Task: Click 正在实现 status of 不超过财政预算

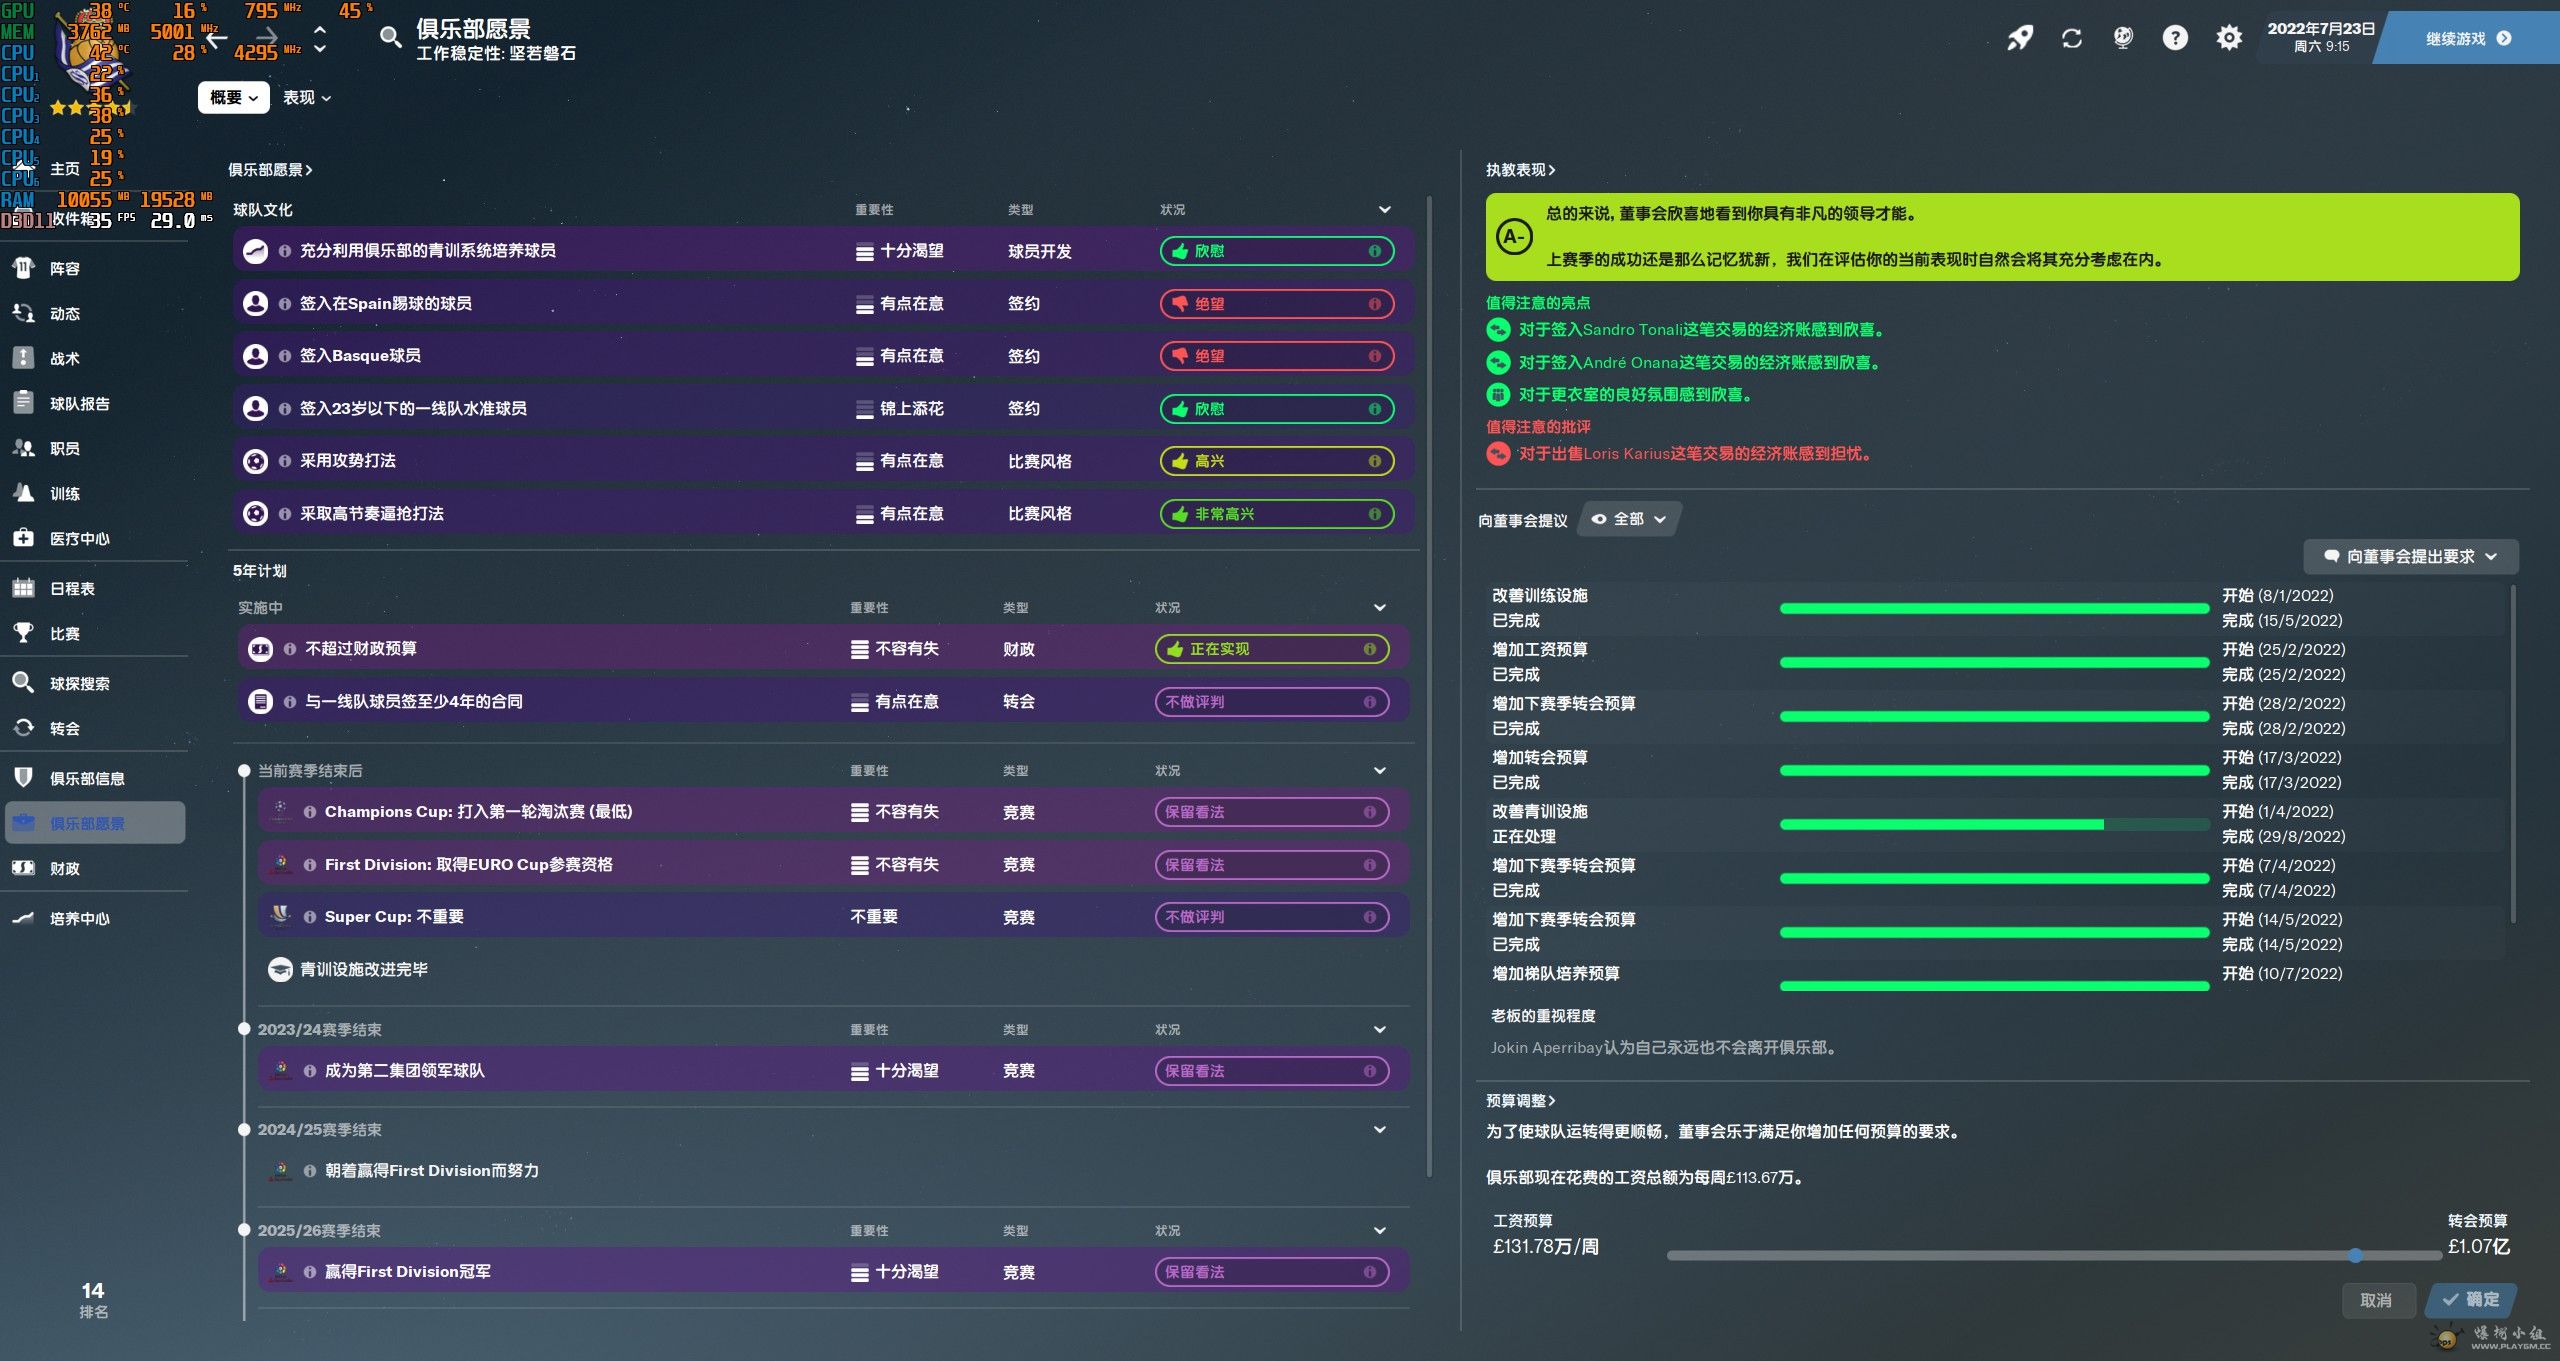Action: (x=1272, y=649)
